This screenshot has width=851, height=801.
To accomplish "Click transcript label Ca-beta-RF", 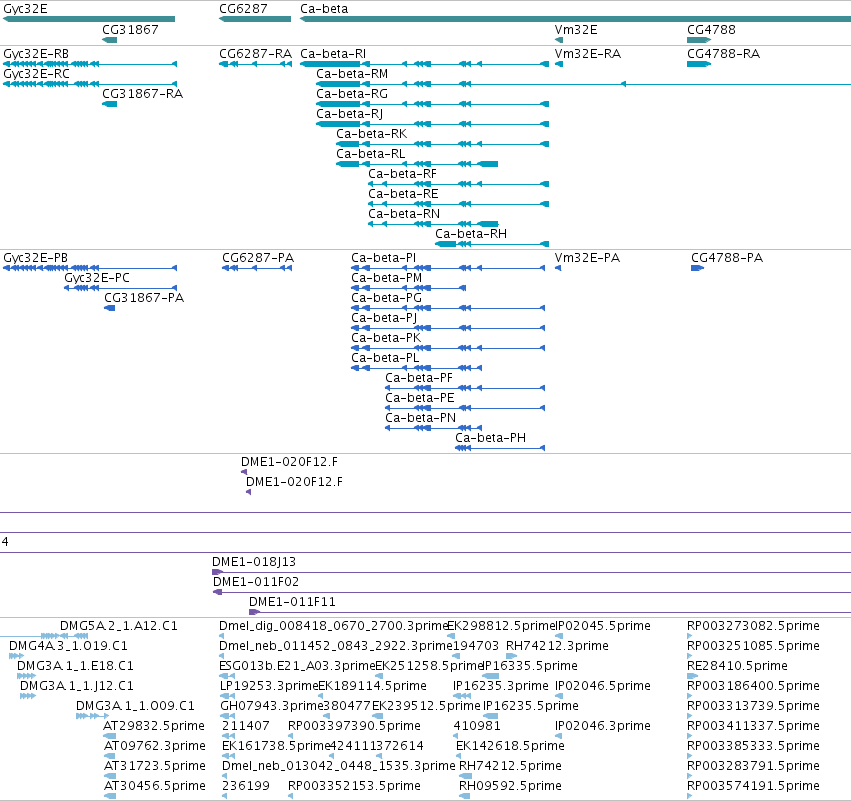I will (402, 174).
